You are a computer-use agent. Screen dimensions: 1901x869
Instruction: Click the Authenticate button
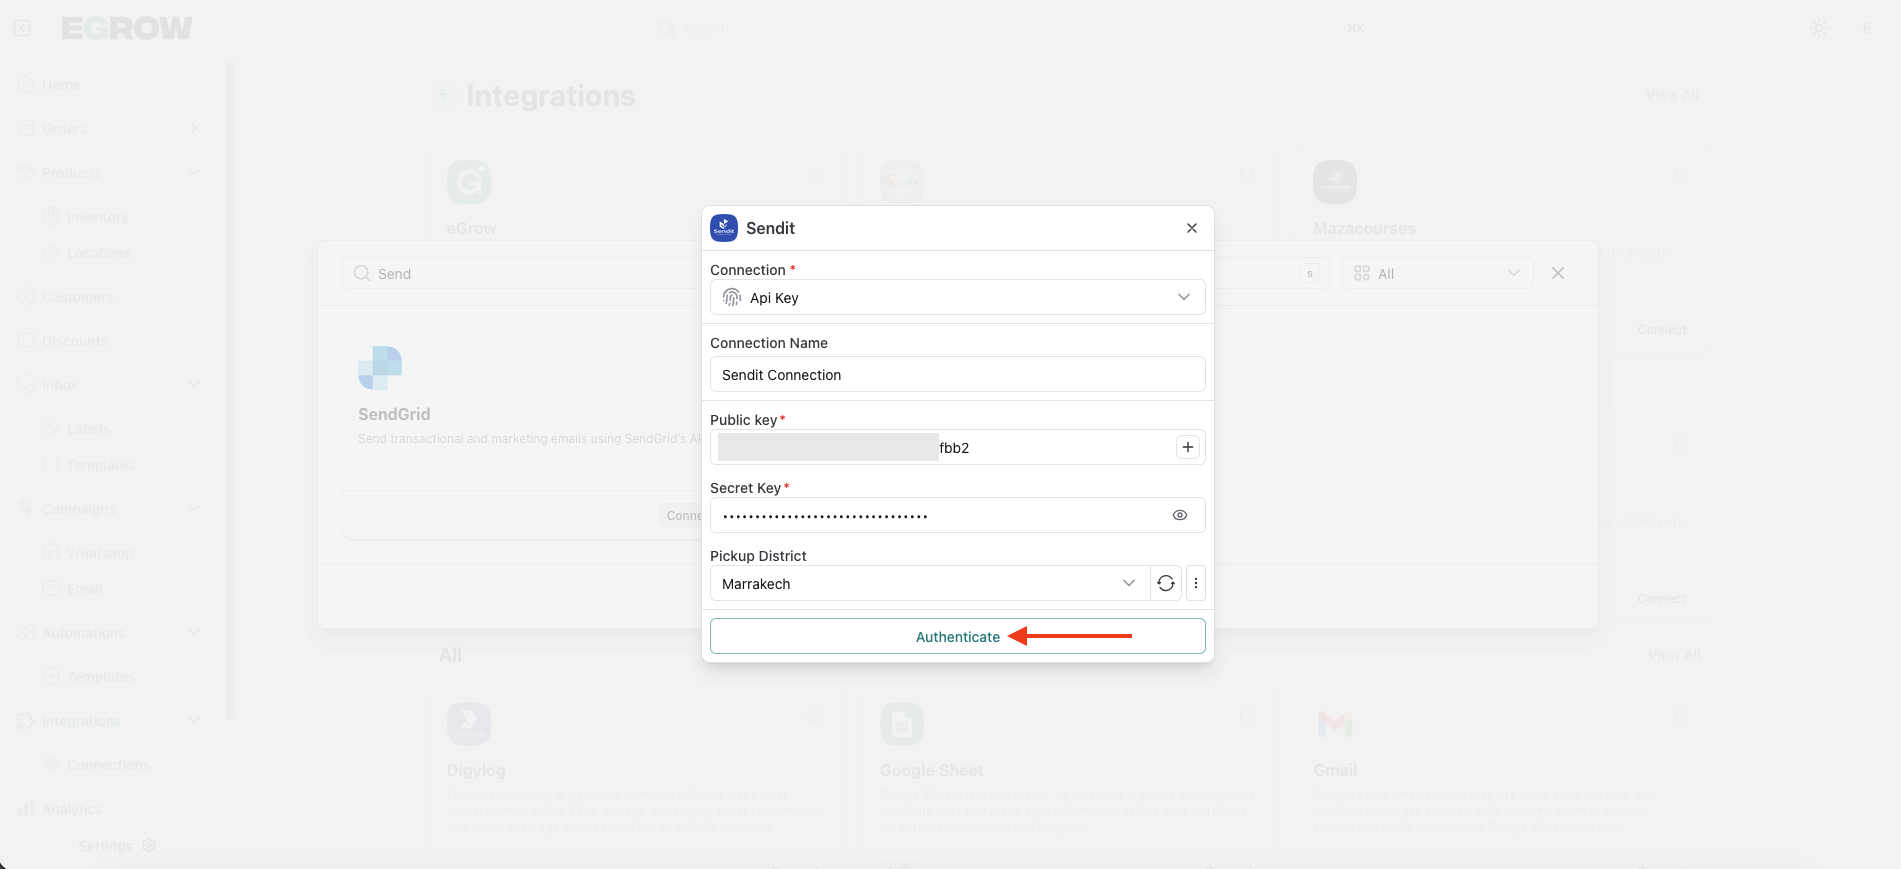tap(957, 636)
